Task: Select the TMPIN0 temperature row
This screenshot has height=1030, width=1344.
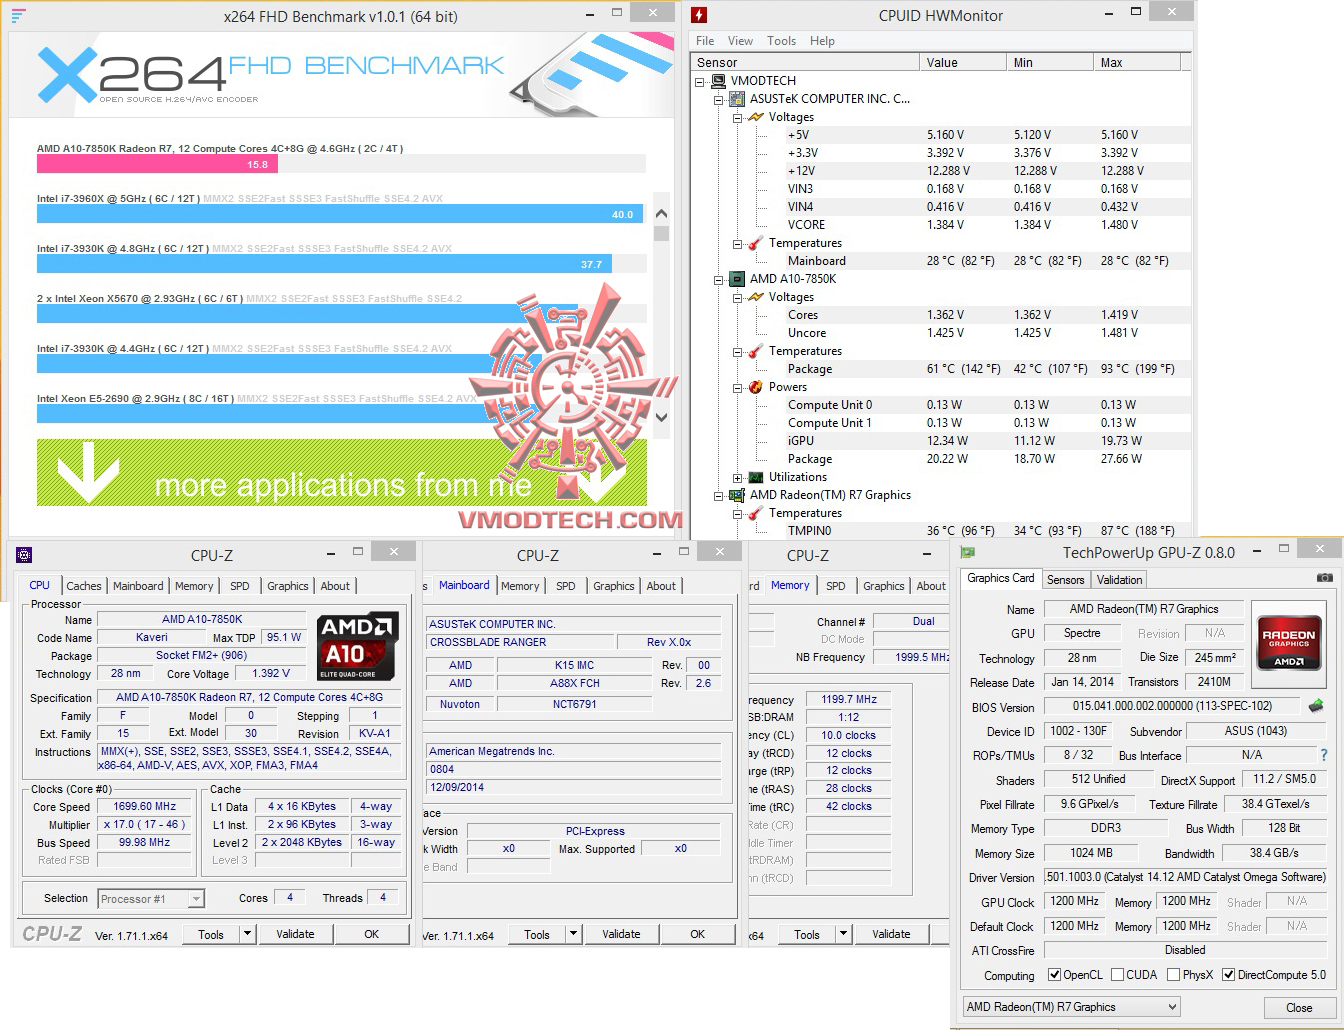Action: coord(941,531)
